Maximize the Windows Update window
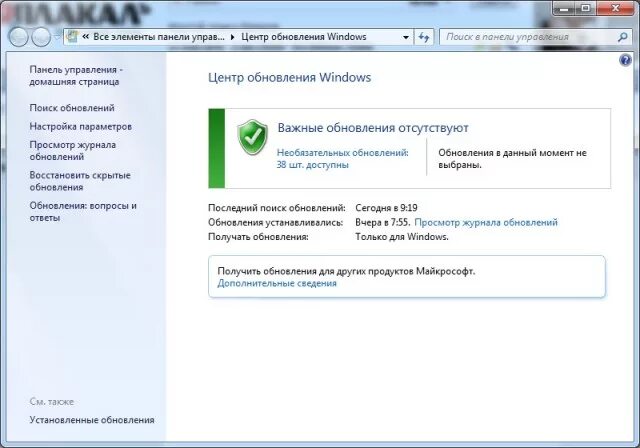Screen dimensions: 640x448 click(x=585, y=8)
